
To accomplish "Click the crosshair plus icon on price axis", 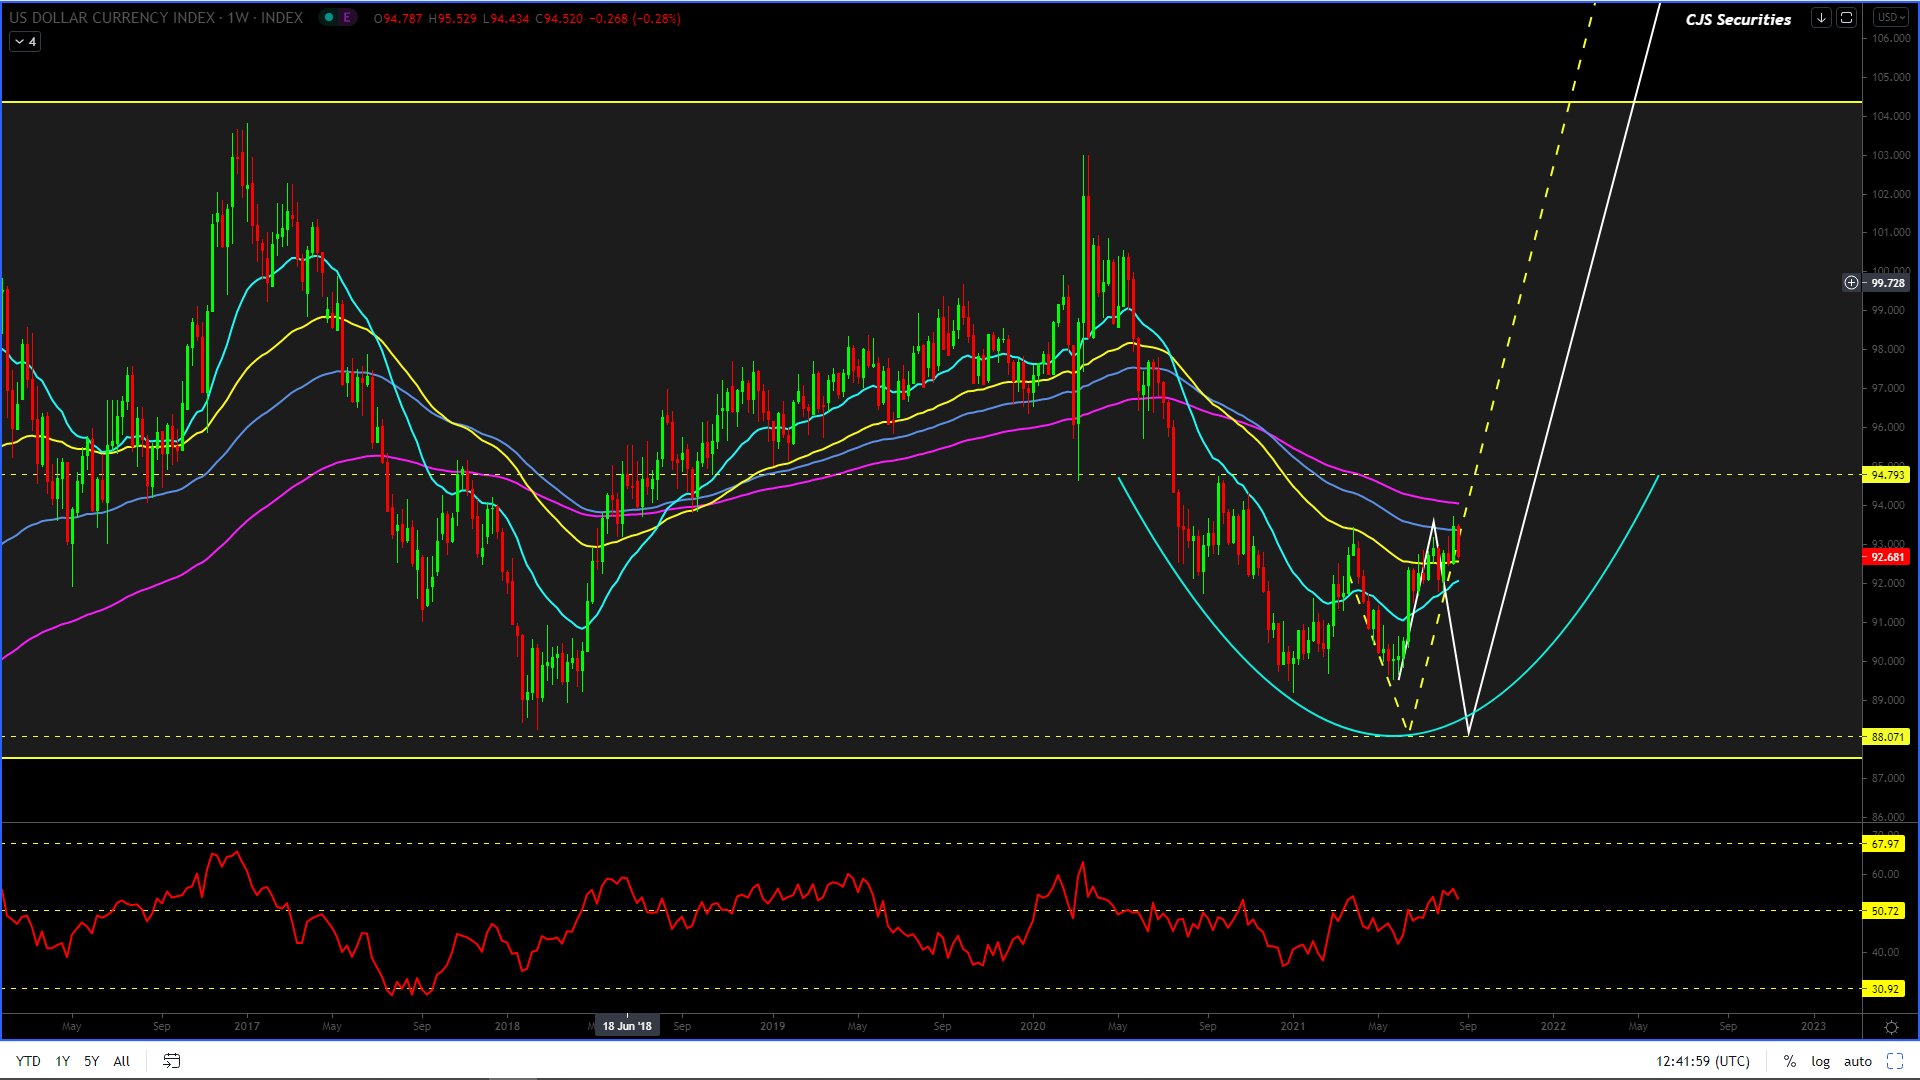I will [1851, 283].
